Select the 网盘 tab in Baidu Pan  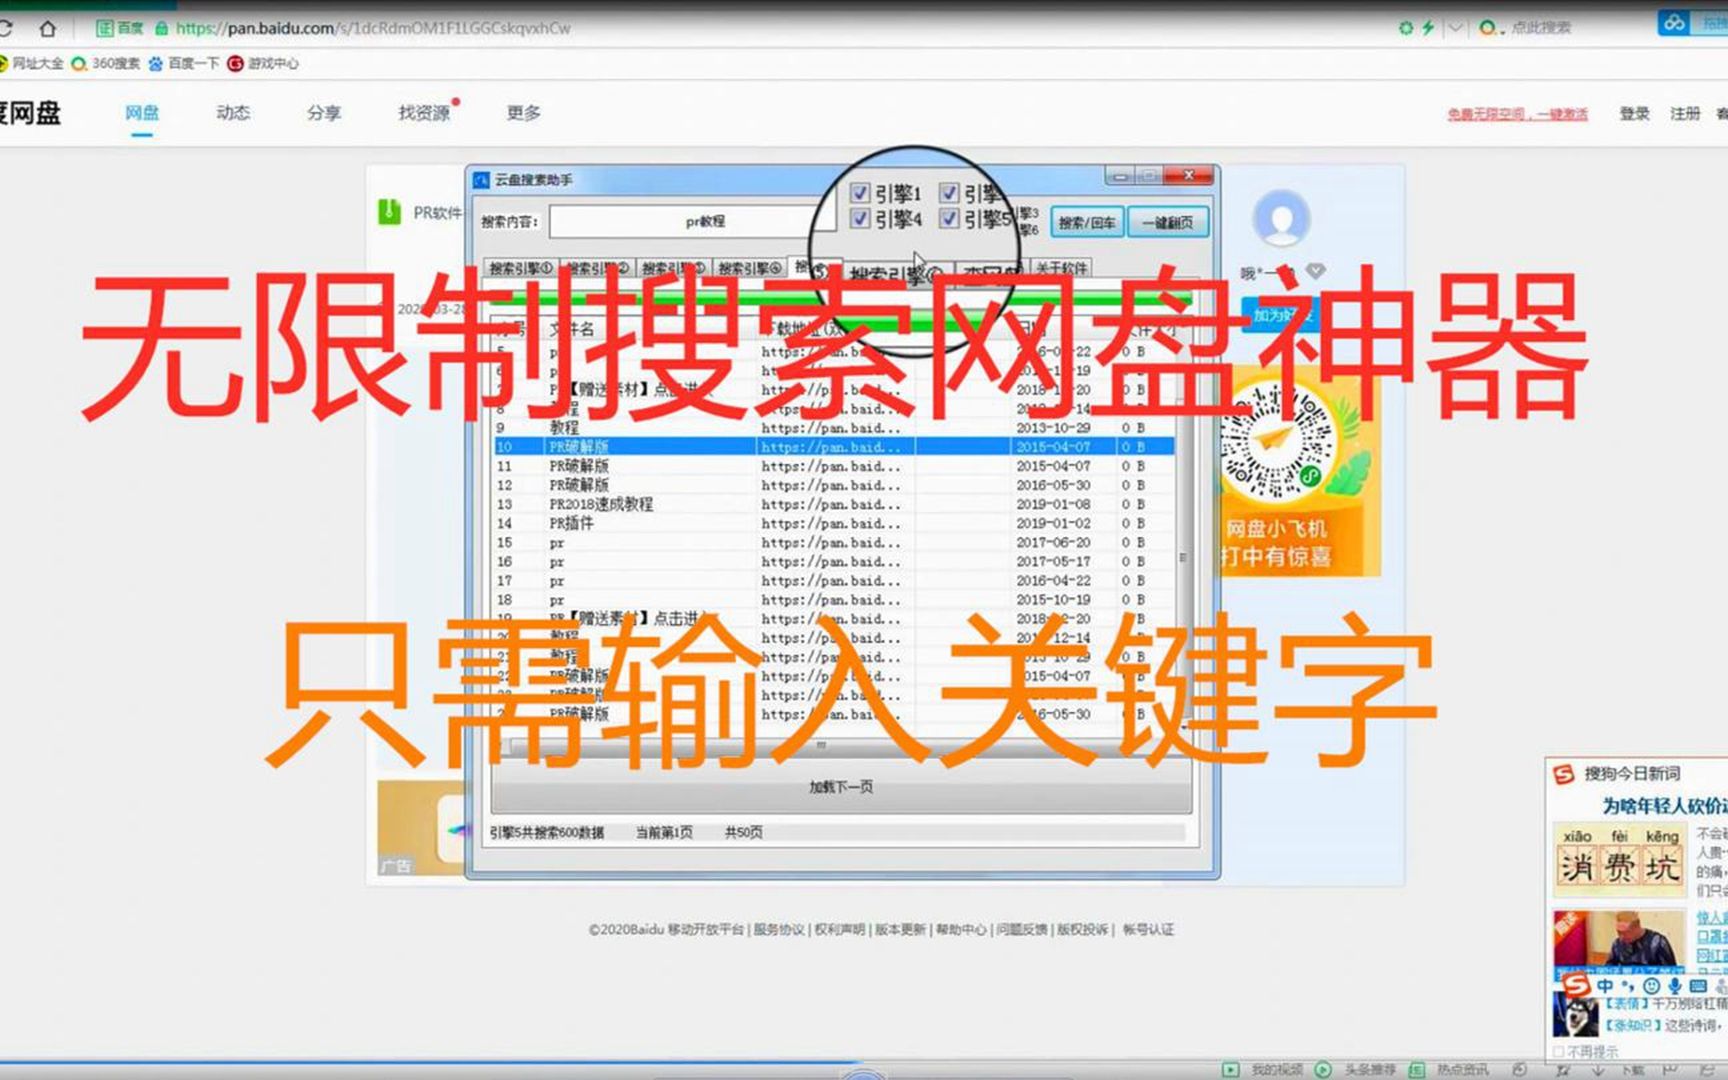(142, 113)
